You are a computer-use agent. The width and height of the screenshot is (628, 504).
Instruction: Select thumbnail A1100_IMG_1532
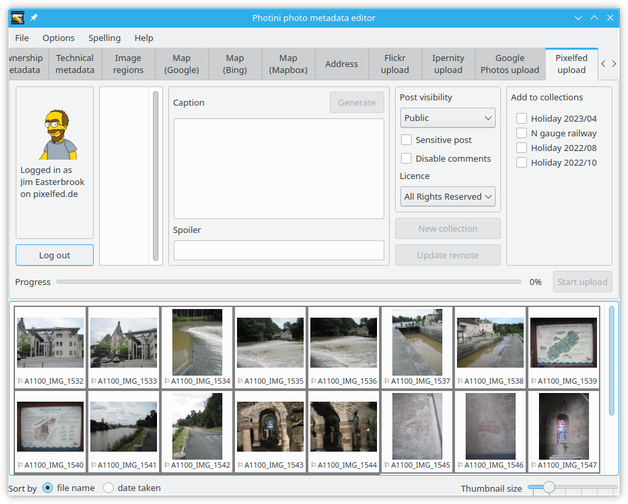tap(50, 347)
